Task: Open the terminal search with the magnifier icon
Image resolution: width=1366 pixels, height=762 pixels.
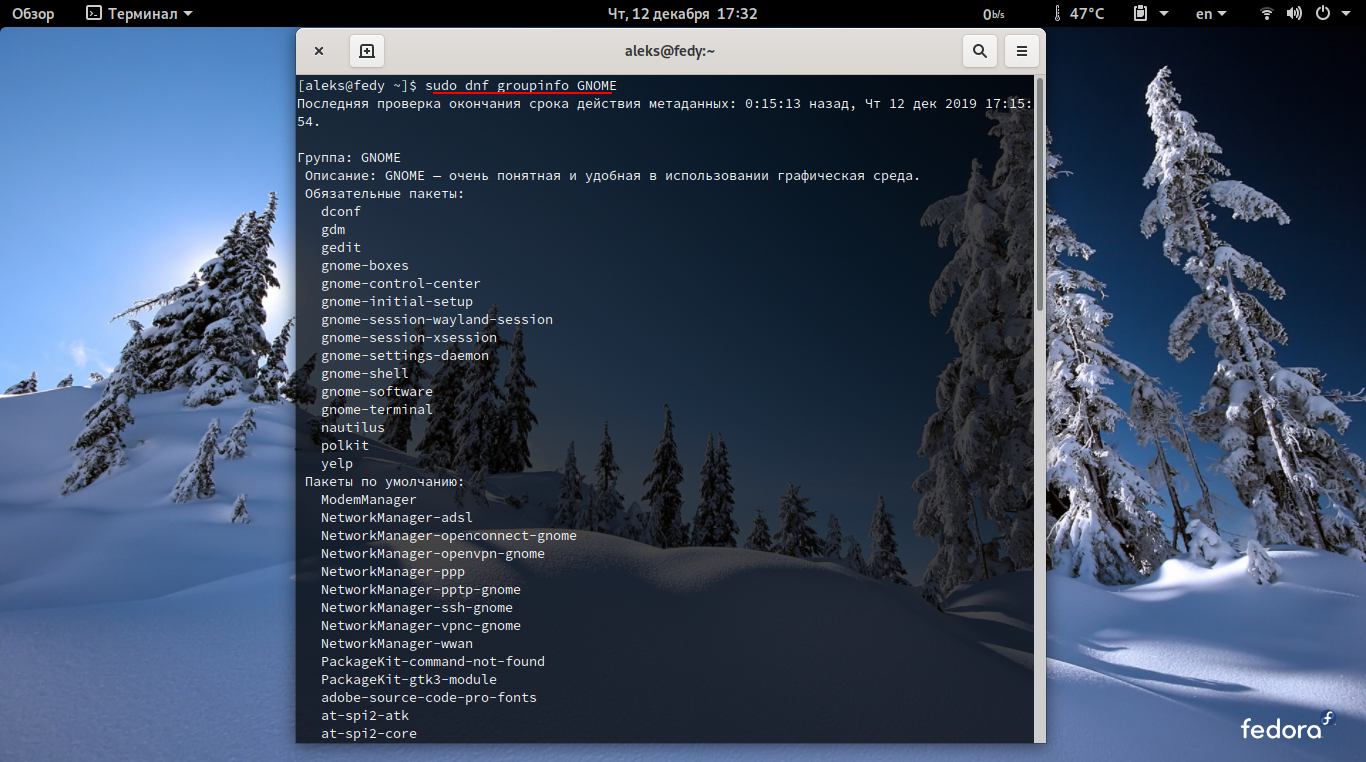Action: (x=979, y=50)
